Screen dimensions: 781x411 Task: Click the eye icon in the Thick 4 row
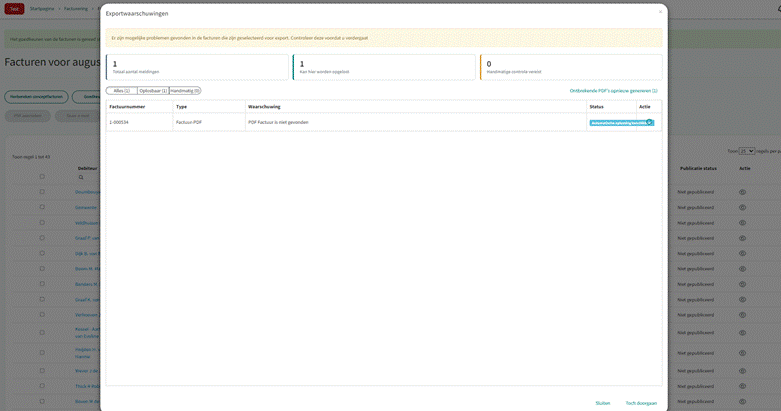click(x=742, y=386)
